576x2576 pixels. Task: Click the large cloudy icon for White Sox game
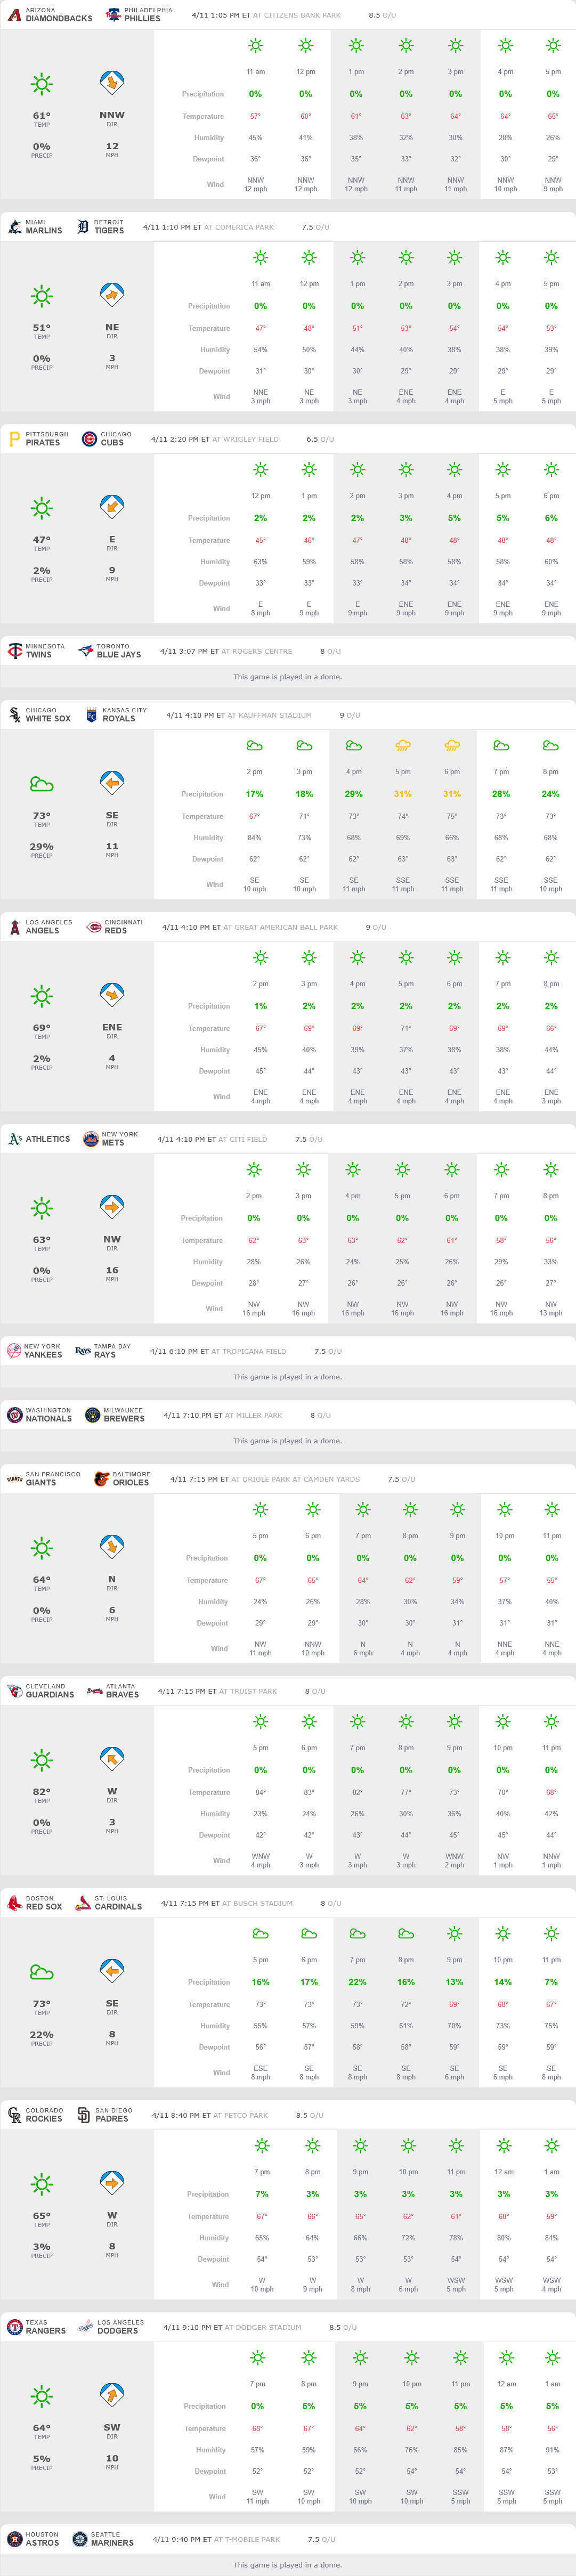click(41, 784)
